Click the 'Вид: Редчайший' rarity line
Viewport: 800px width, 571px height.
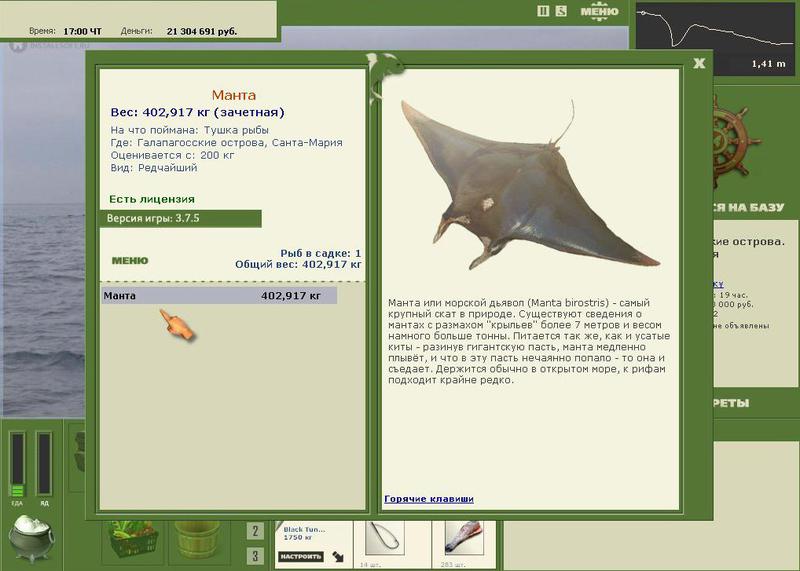pos(154,168)
